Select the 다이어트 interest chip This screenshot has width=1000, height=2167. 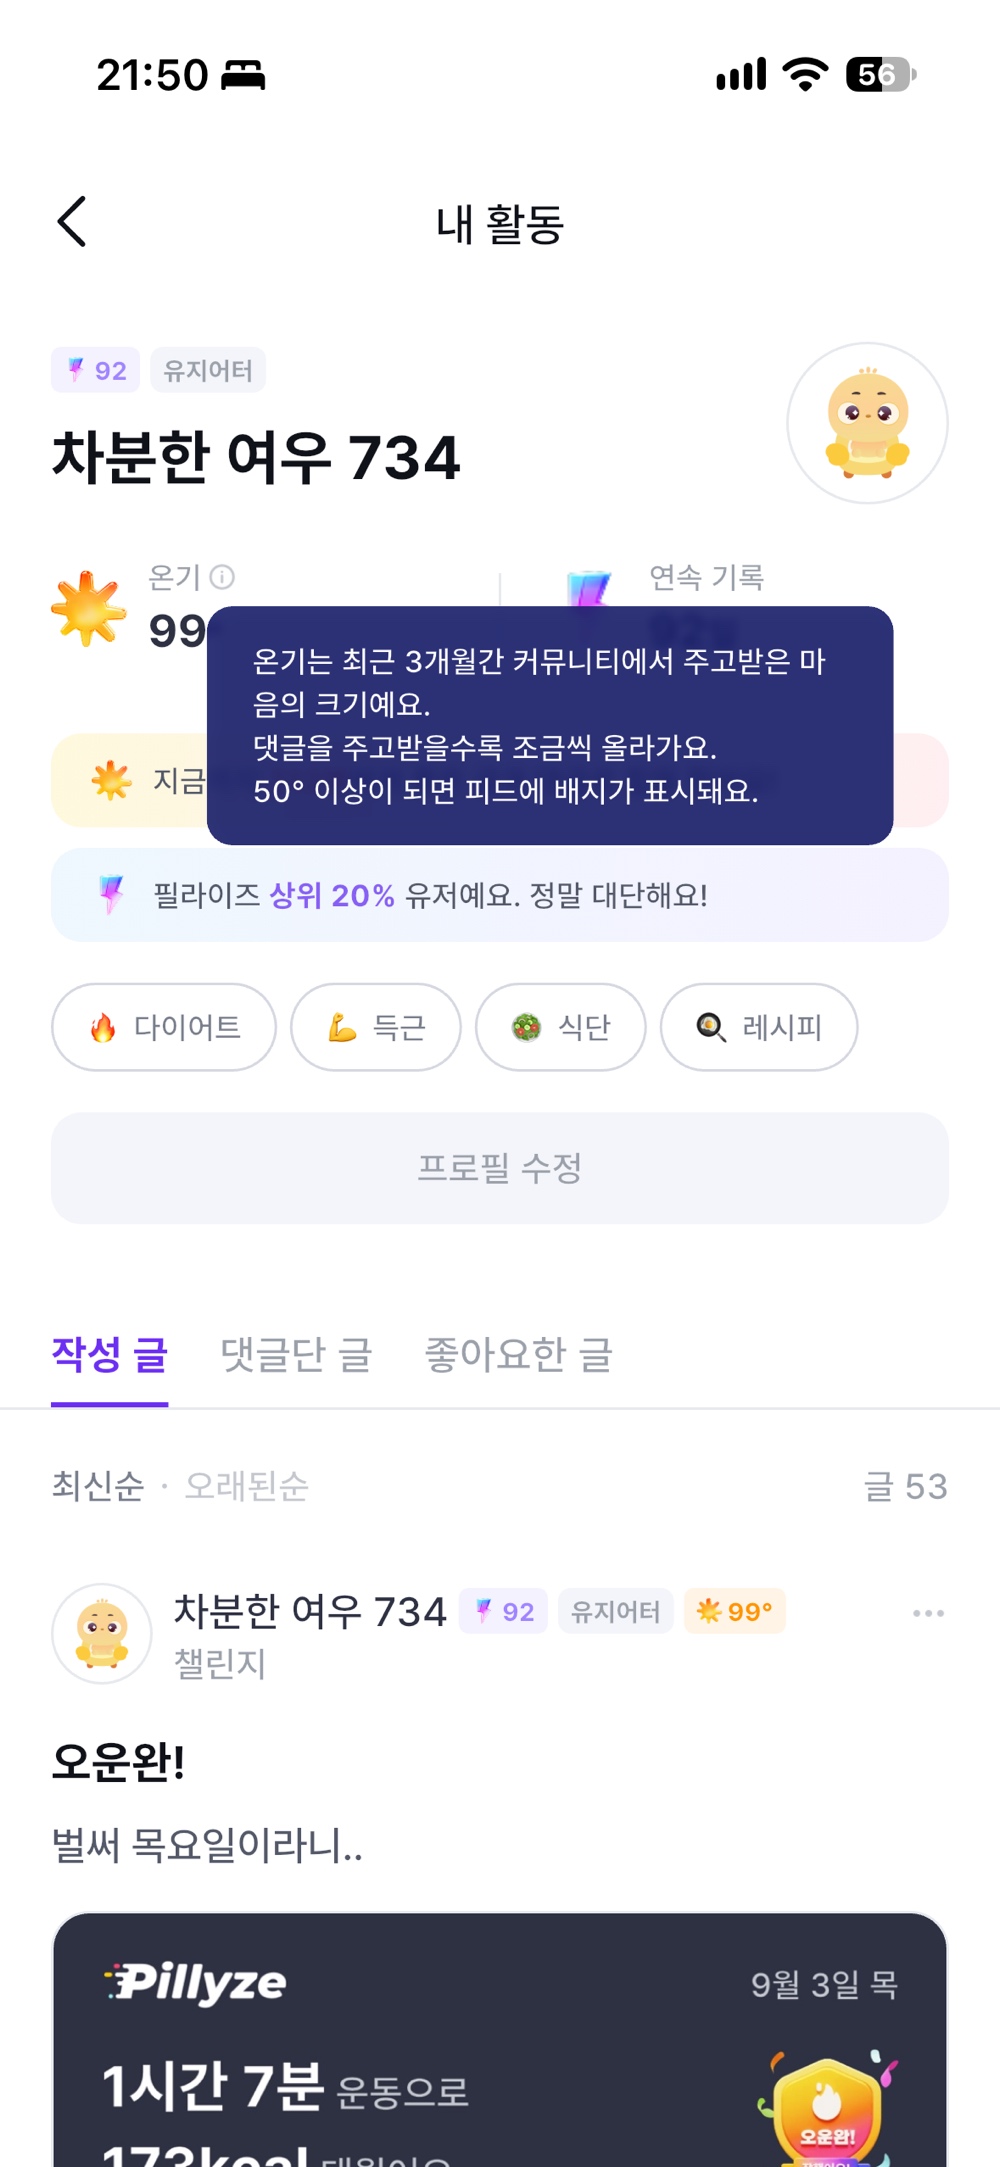pyautogui.click(x=164, y=1027)
